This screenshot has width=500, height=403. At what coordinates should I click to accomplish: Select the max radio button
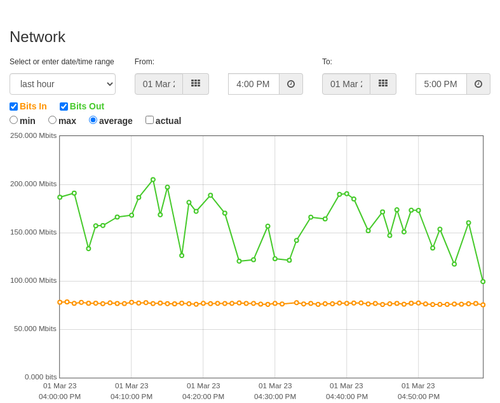[52, 120]
